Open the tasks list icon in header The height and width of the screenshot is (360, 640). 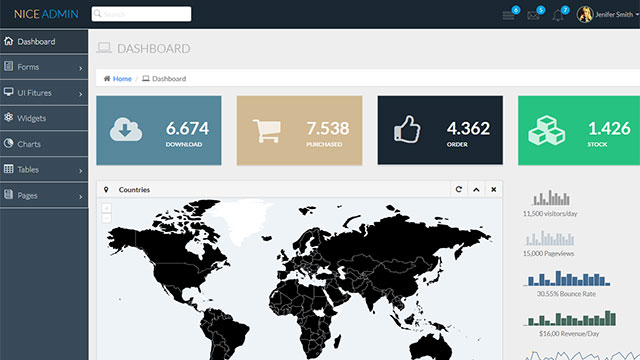[x=508, y=16]
